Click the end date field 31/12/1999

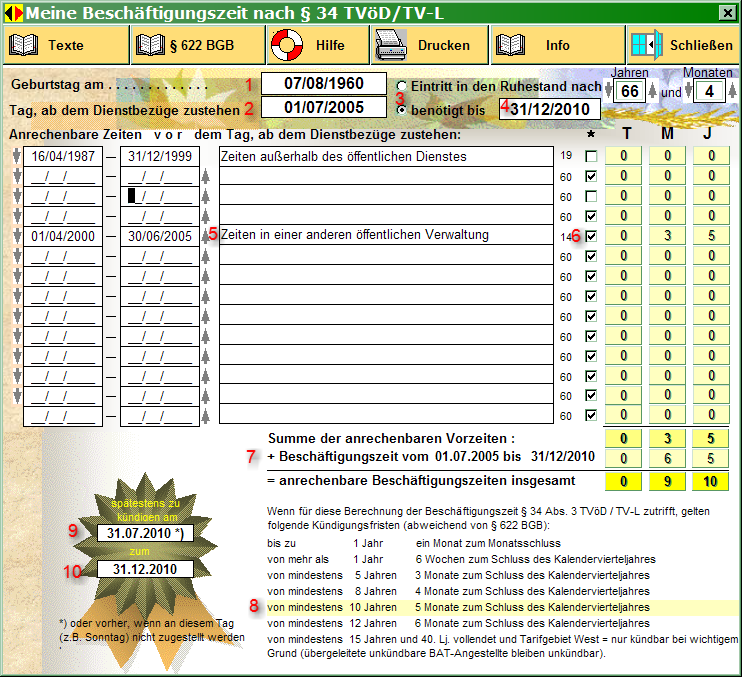click(x=160, y=156)
